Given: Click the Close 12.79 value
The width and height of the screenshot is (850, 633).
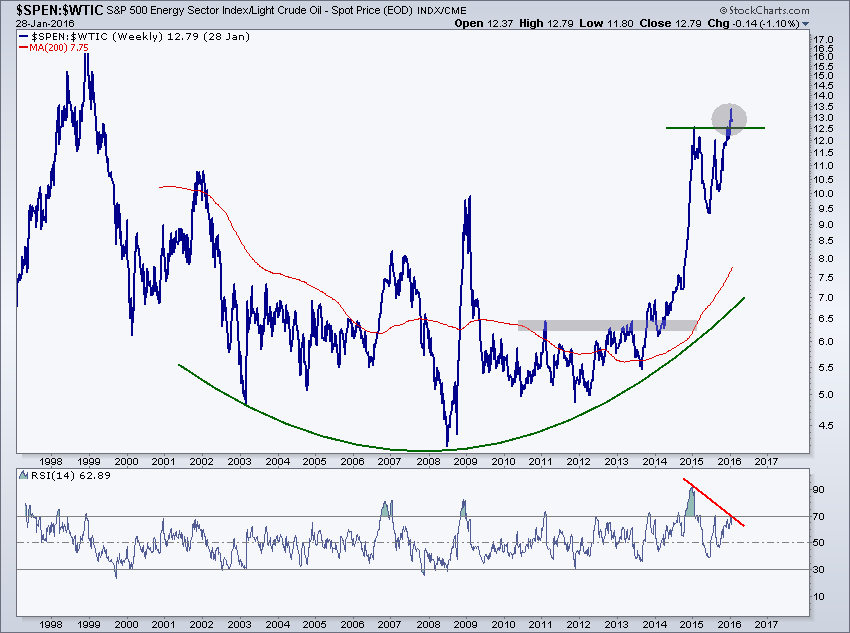Looking at the screenshot, I should click(x=670, y=23).
